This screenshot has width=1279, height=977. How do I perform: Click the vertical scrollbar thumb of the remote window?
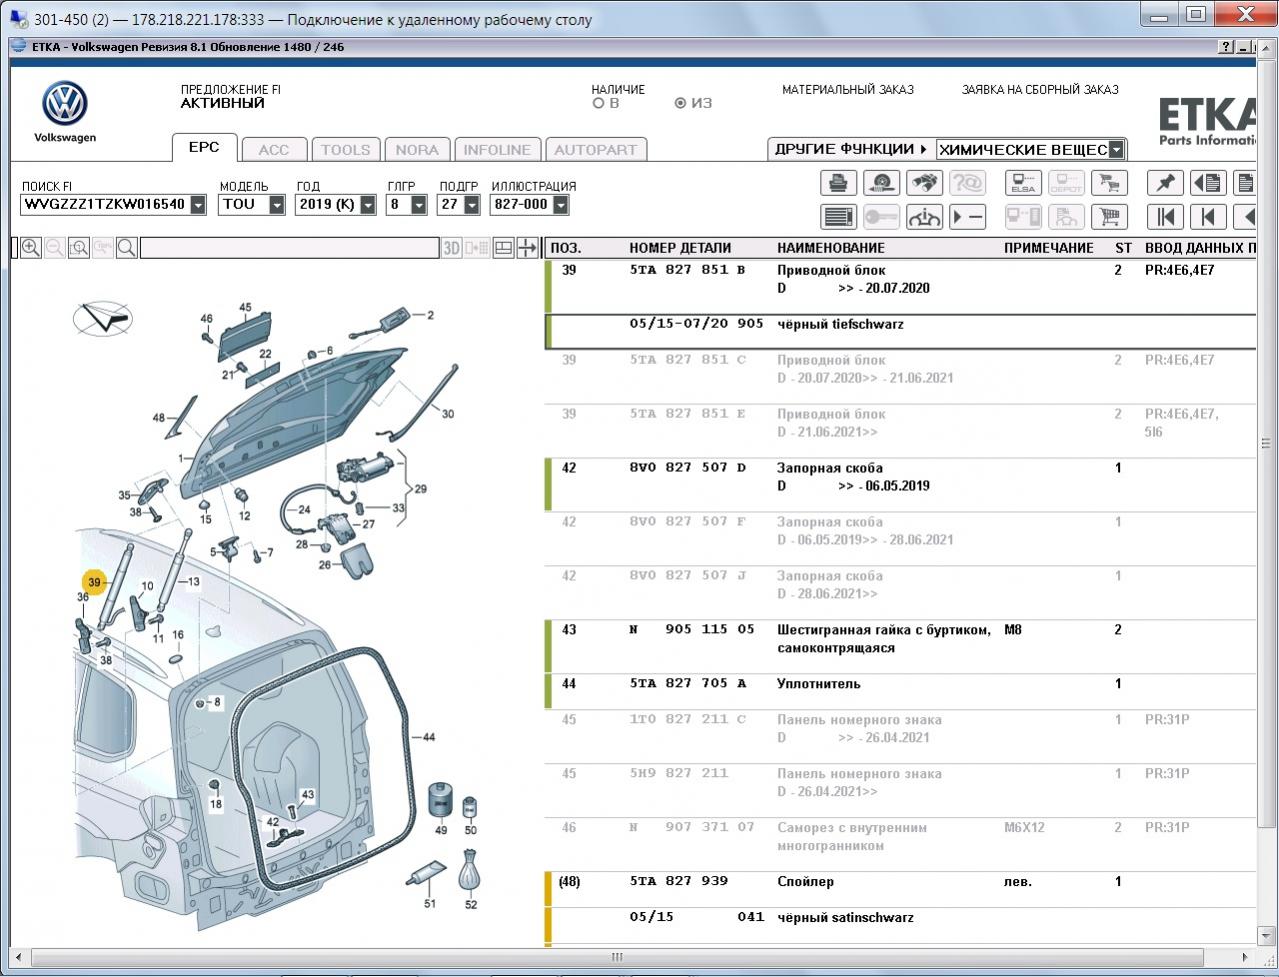(x=1267, y=443)
